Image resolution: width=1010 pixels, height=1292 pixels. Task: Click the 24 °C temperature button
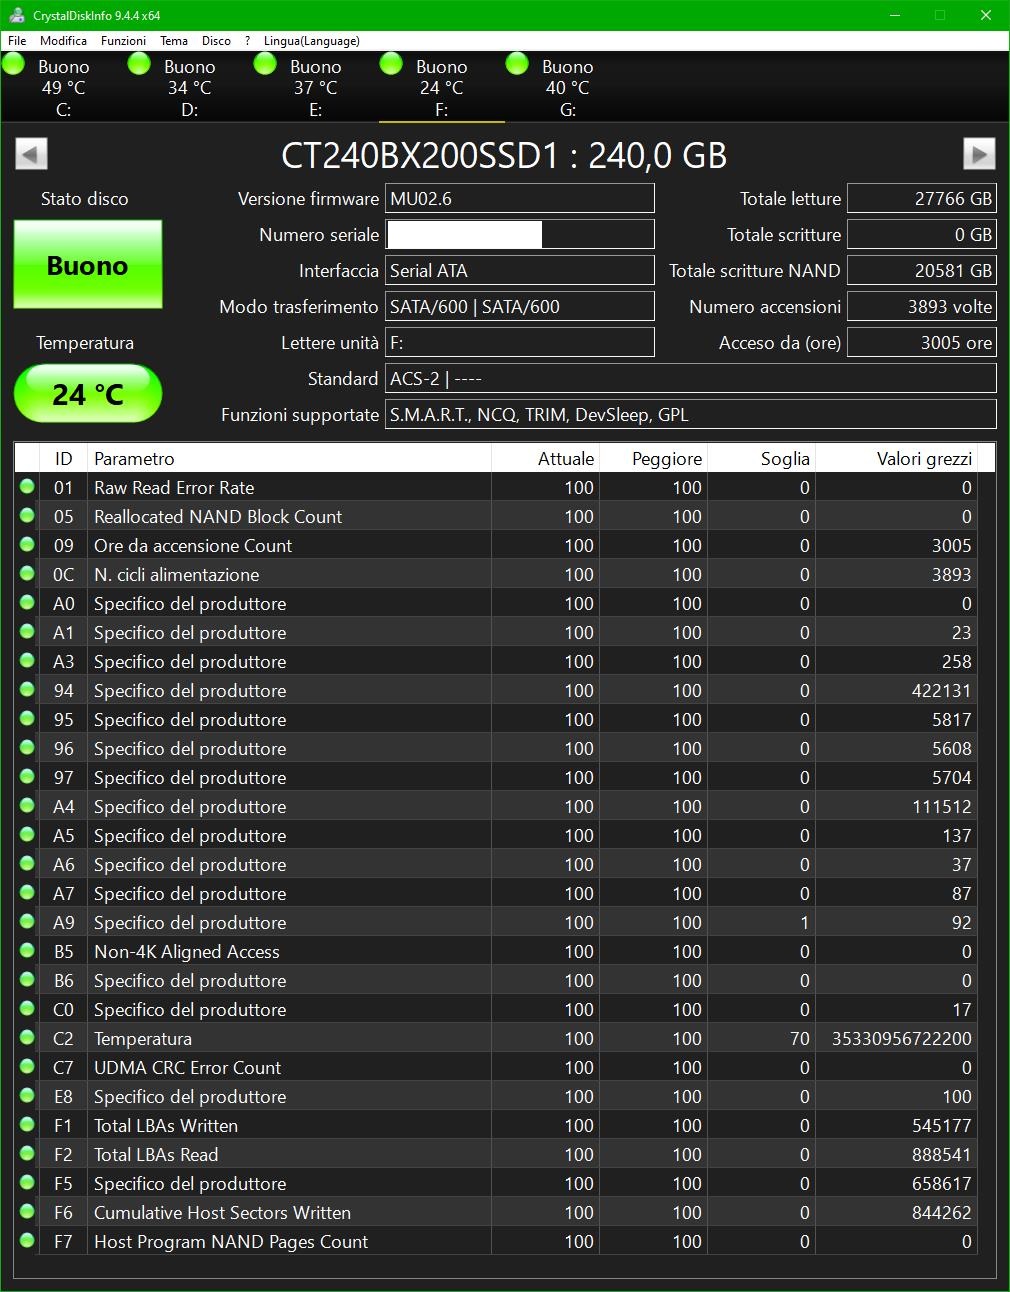click(x=88, y=393)
